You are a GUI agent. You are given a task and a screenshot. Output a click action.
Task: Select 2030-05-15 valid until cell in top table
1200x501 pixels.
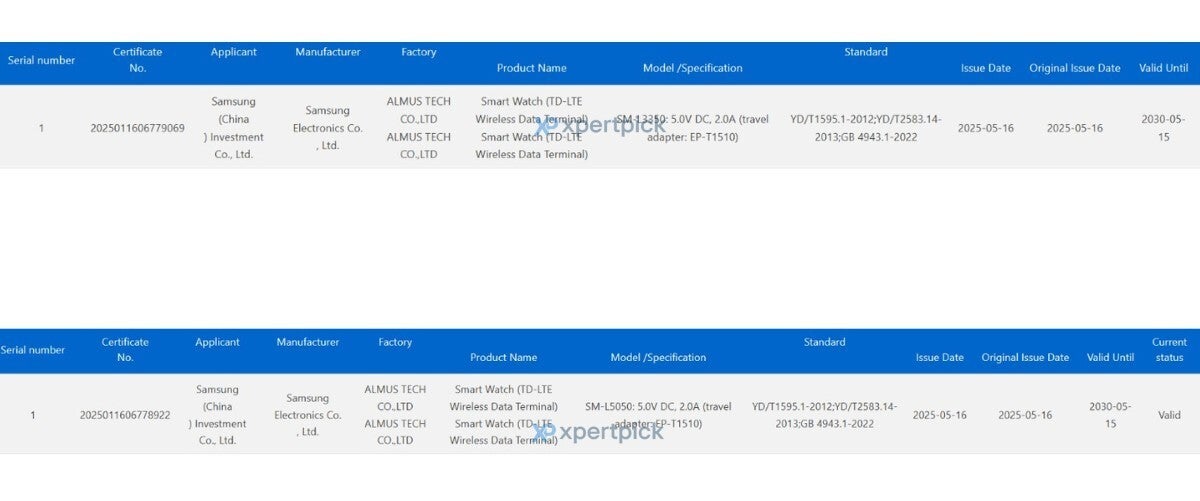point(1163,128)
